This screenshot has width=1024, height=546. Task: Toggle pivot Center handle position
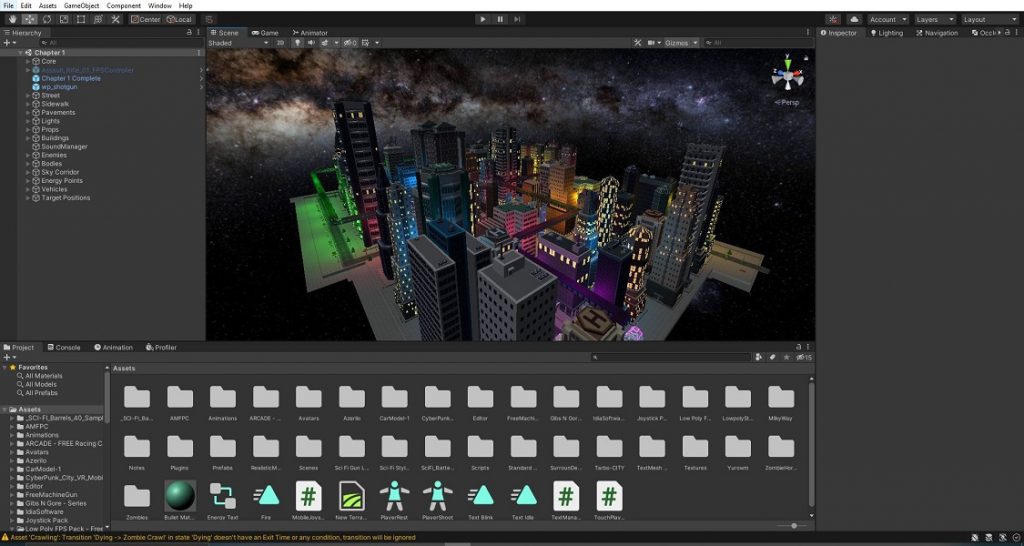[x=146, y=20]
